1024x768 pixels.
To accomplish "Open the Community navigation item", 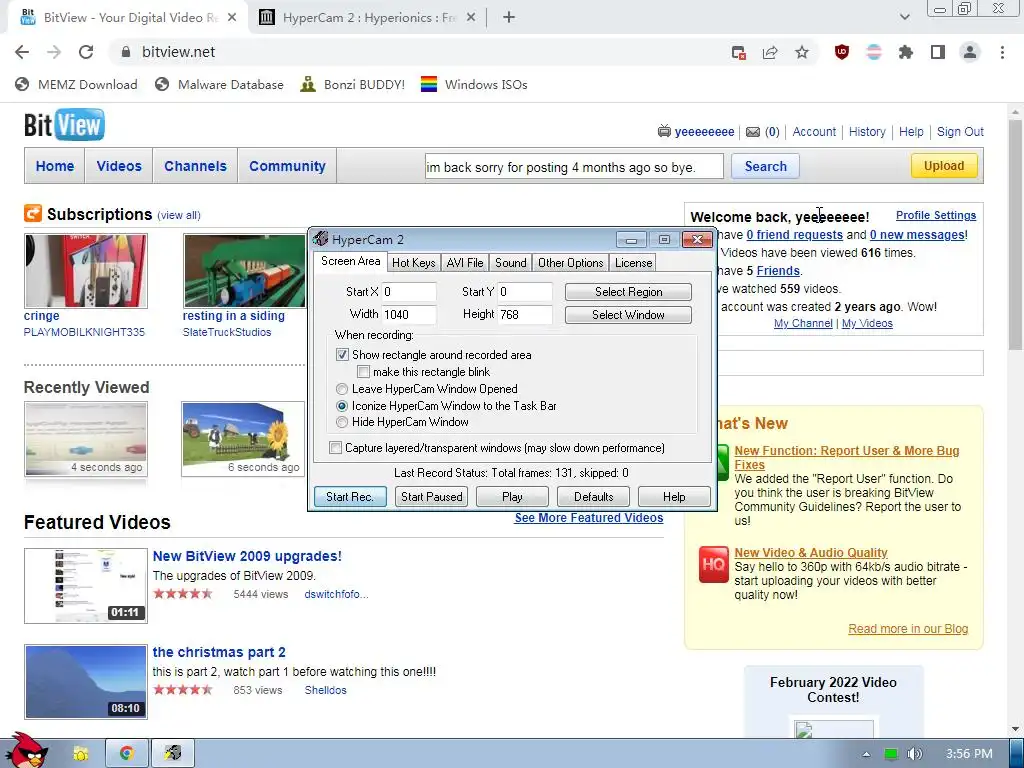I will click(x=287, y=167).
